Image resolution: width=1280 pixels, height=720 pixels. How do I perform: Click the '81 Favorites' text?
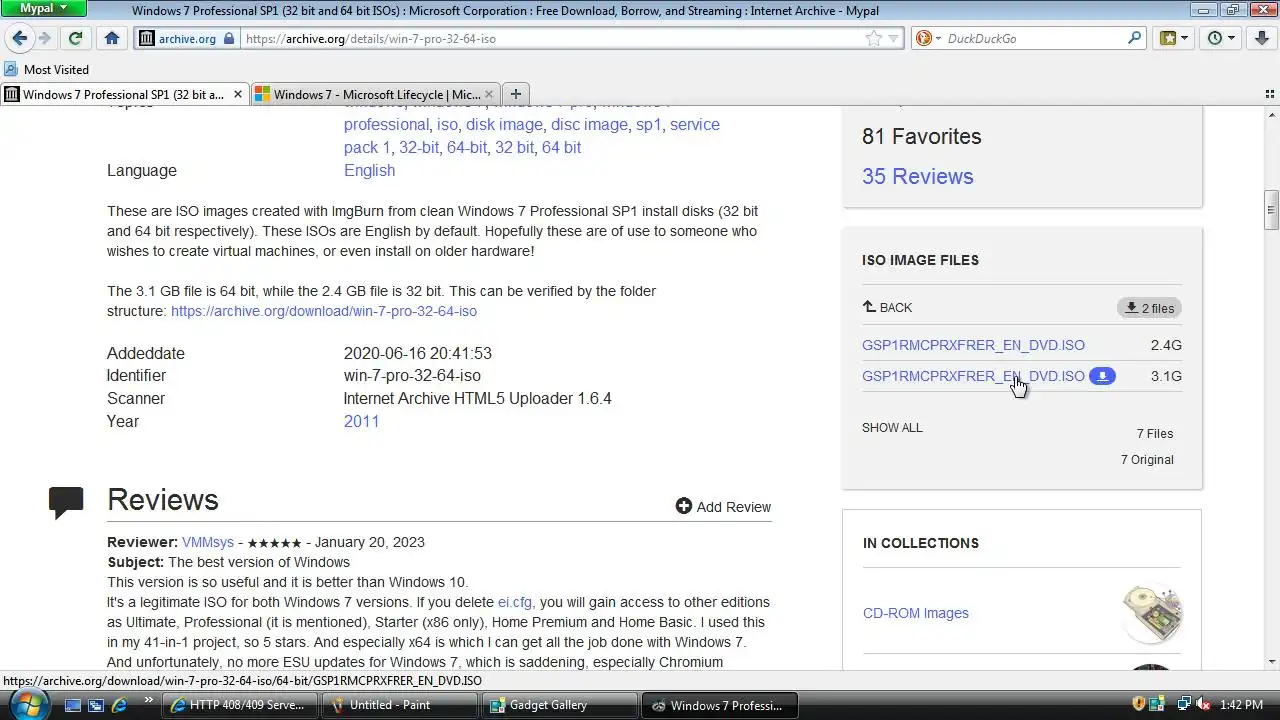click(x=921, y=136)
